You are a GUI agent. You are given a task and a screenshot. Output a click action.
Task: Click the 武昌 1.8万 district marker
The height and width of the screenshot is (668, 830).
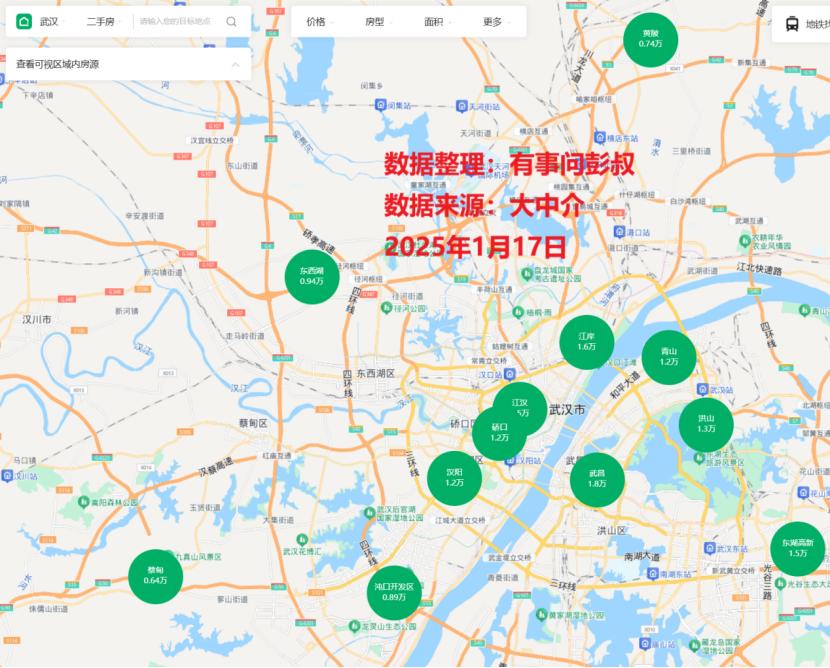pyautogui.click(x=597, y=478)
